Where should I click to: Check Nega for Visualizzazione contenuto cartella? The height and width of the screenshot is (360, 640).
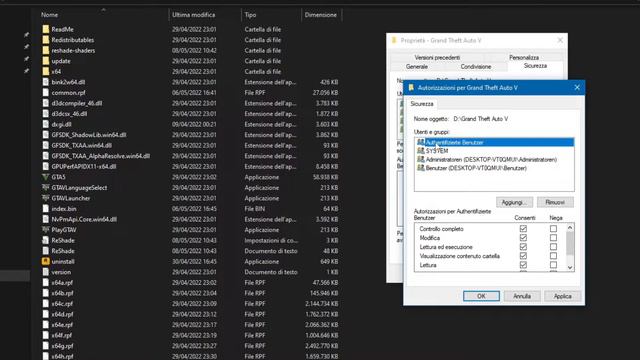[553, 256]
